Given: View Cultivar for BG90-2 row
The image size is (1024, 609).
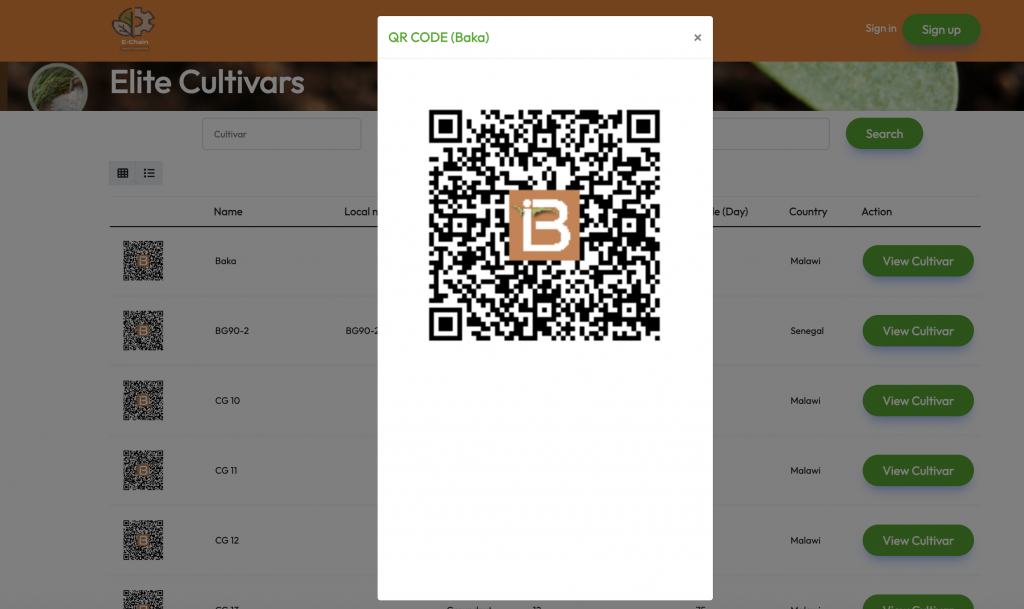Looking at the screenshot, I should click(918, 331).
